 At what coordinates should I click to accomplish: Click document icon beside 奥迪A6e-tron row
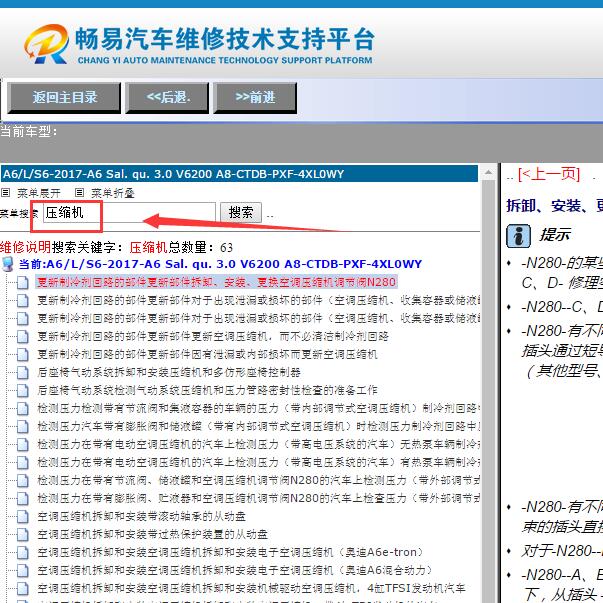[23, 552]
